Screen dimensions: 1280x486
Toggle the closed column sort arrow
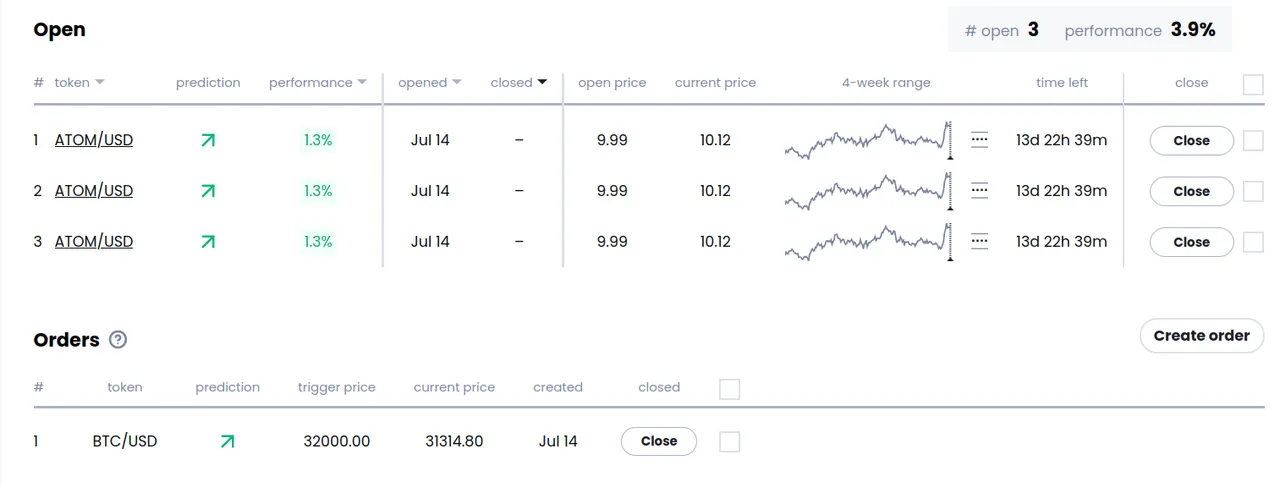coord(543,83)
